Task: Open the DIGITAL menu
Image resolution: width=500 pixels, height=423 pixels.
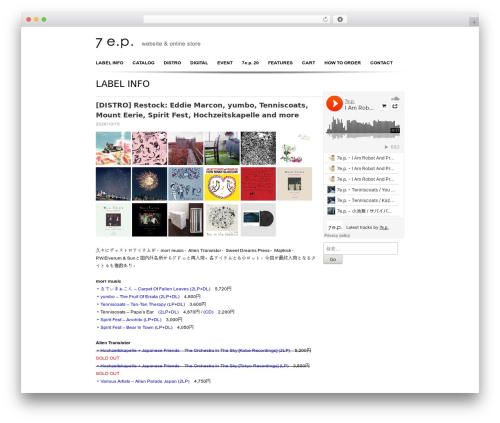Action: coord(199,63)
